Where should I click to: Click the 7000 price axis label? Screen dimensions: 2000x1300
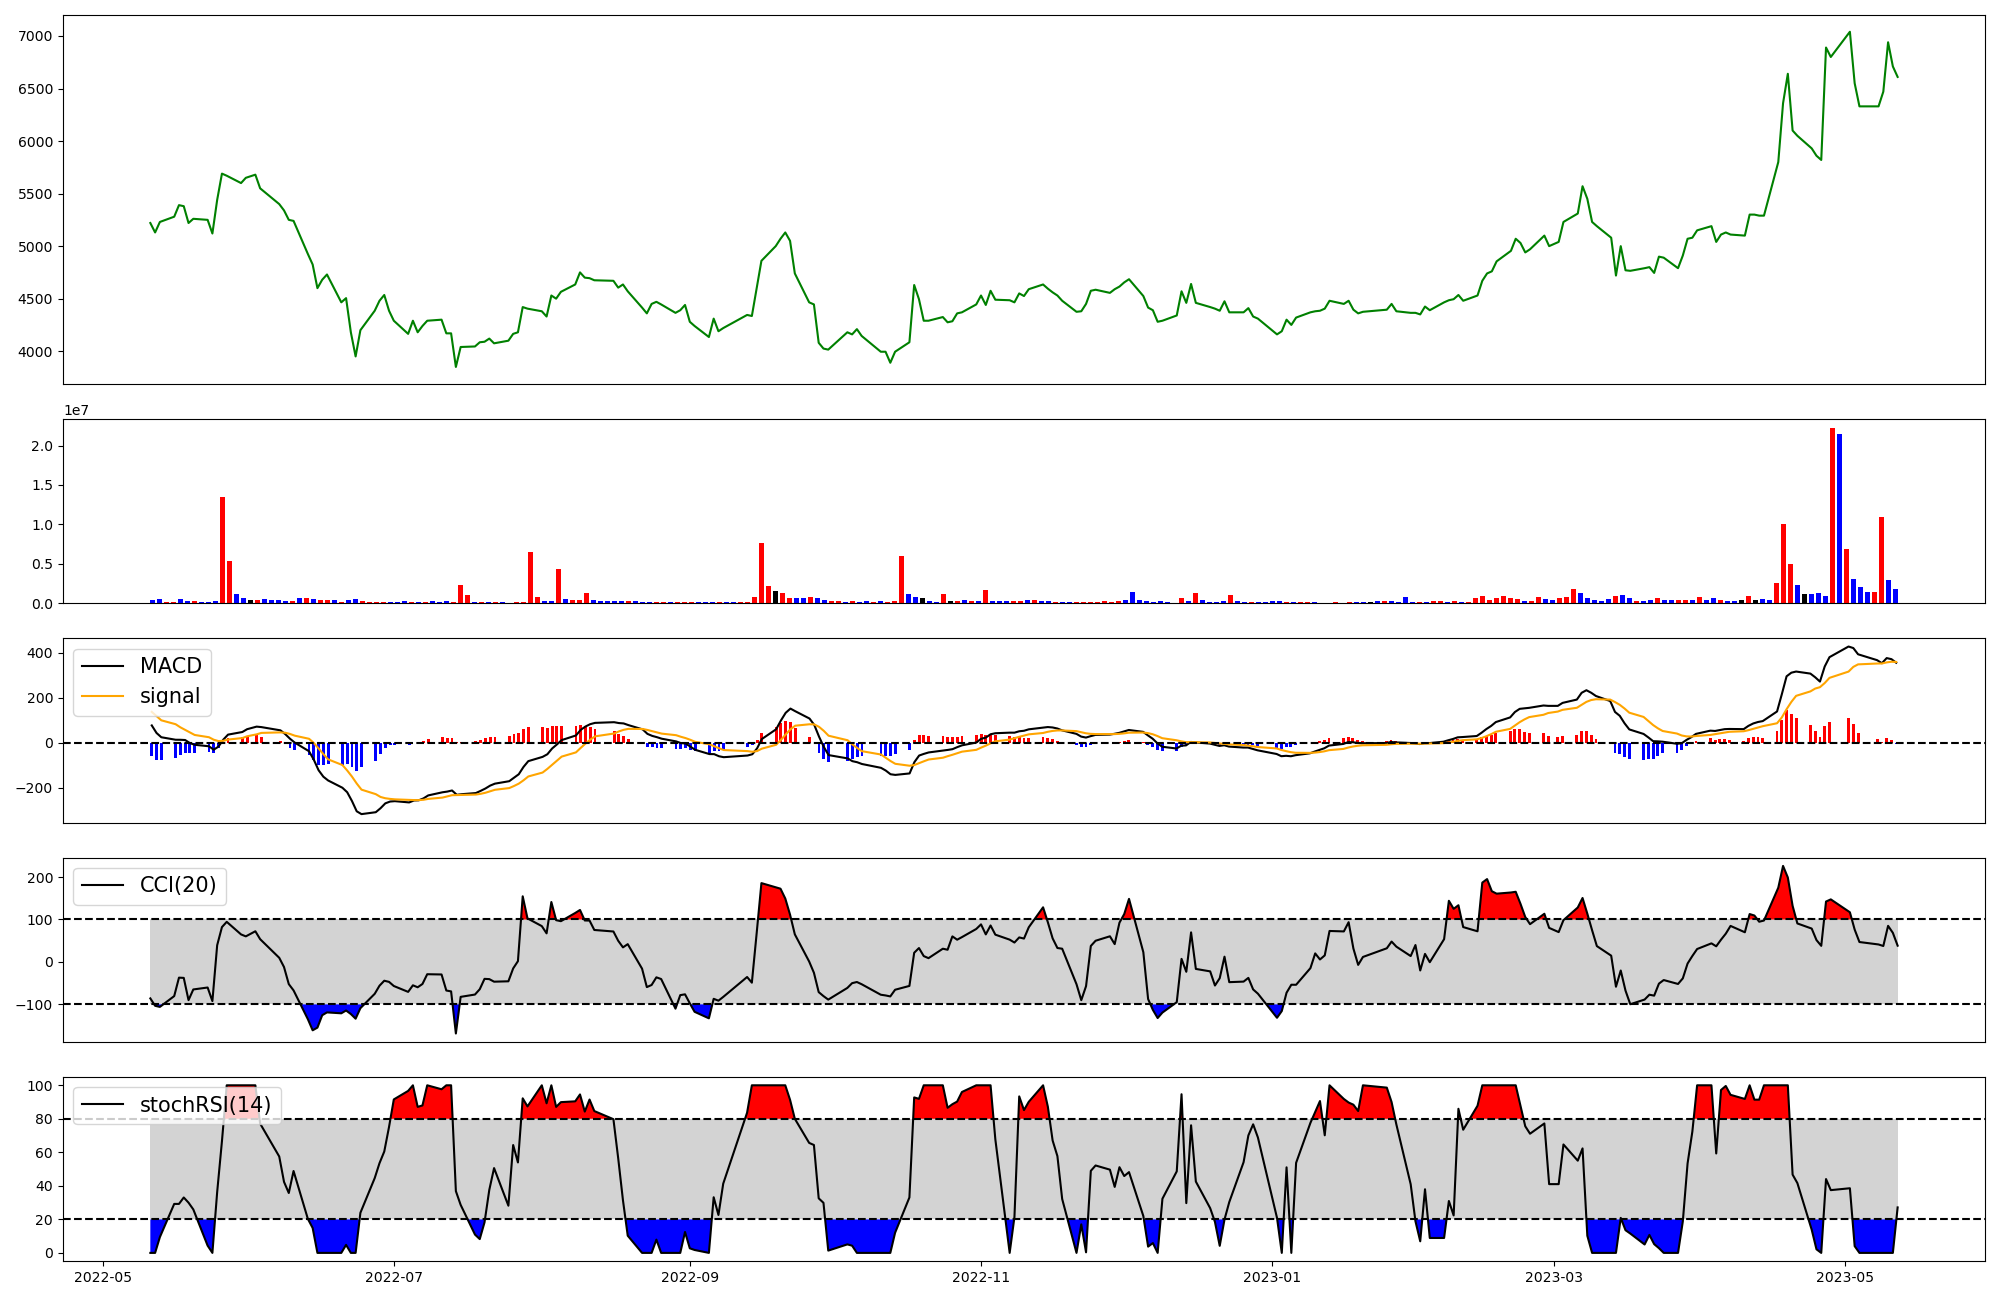(x=36, y=37)
